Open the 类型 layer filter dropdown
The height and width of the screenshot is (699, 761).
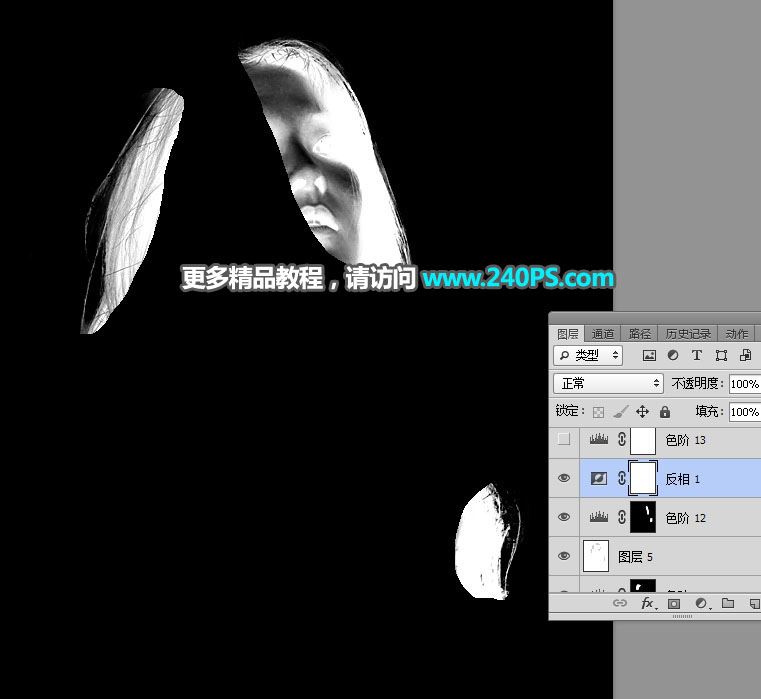(588, 355)
